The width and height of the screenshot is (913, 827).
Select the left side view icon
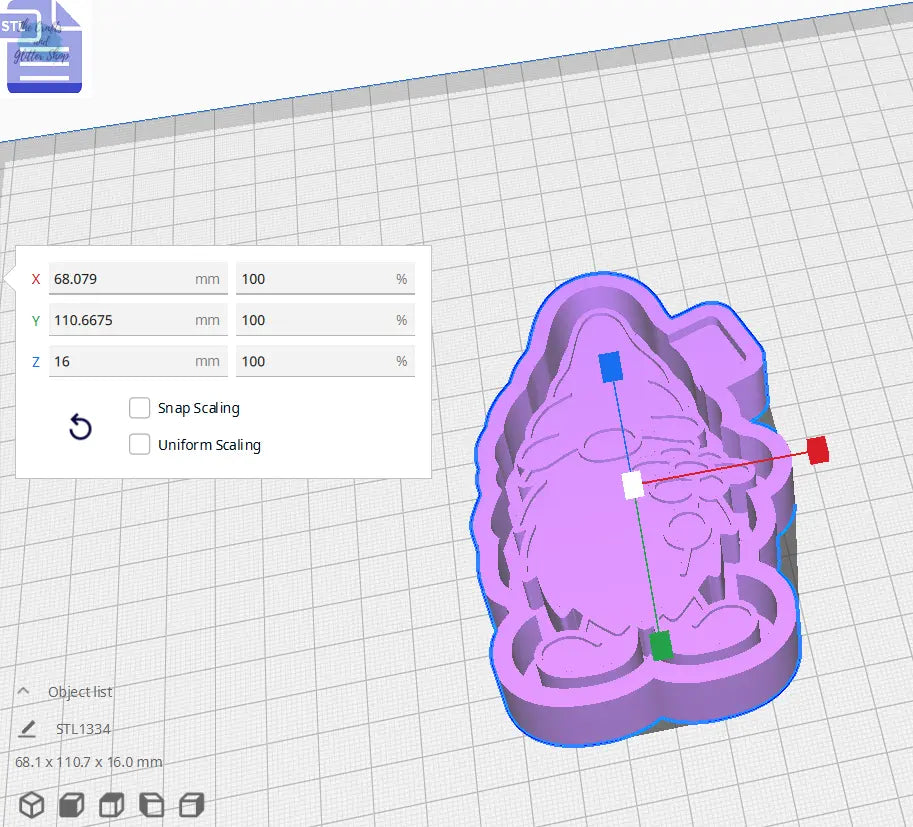pyautogui.click(x=152, y=804)
